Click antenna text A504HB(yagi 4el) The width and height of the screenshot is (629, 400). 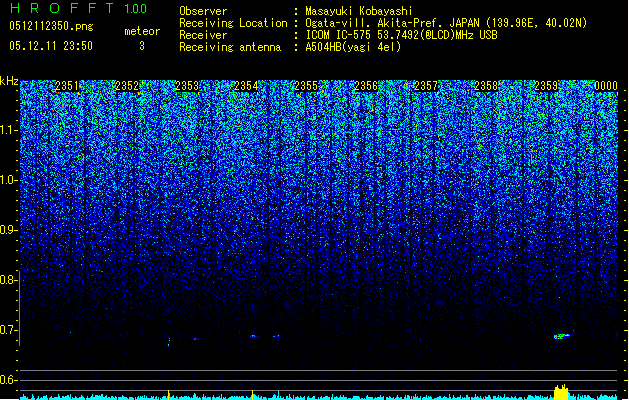coord(353,47)
